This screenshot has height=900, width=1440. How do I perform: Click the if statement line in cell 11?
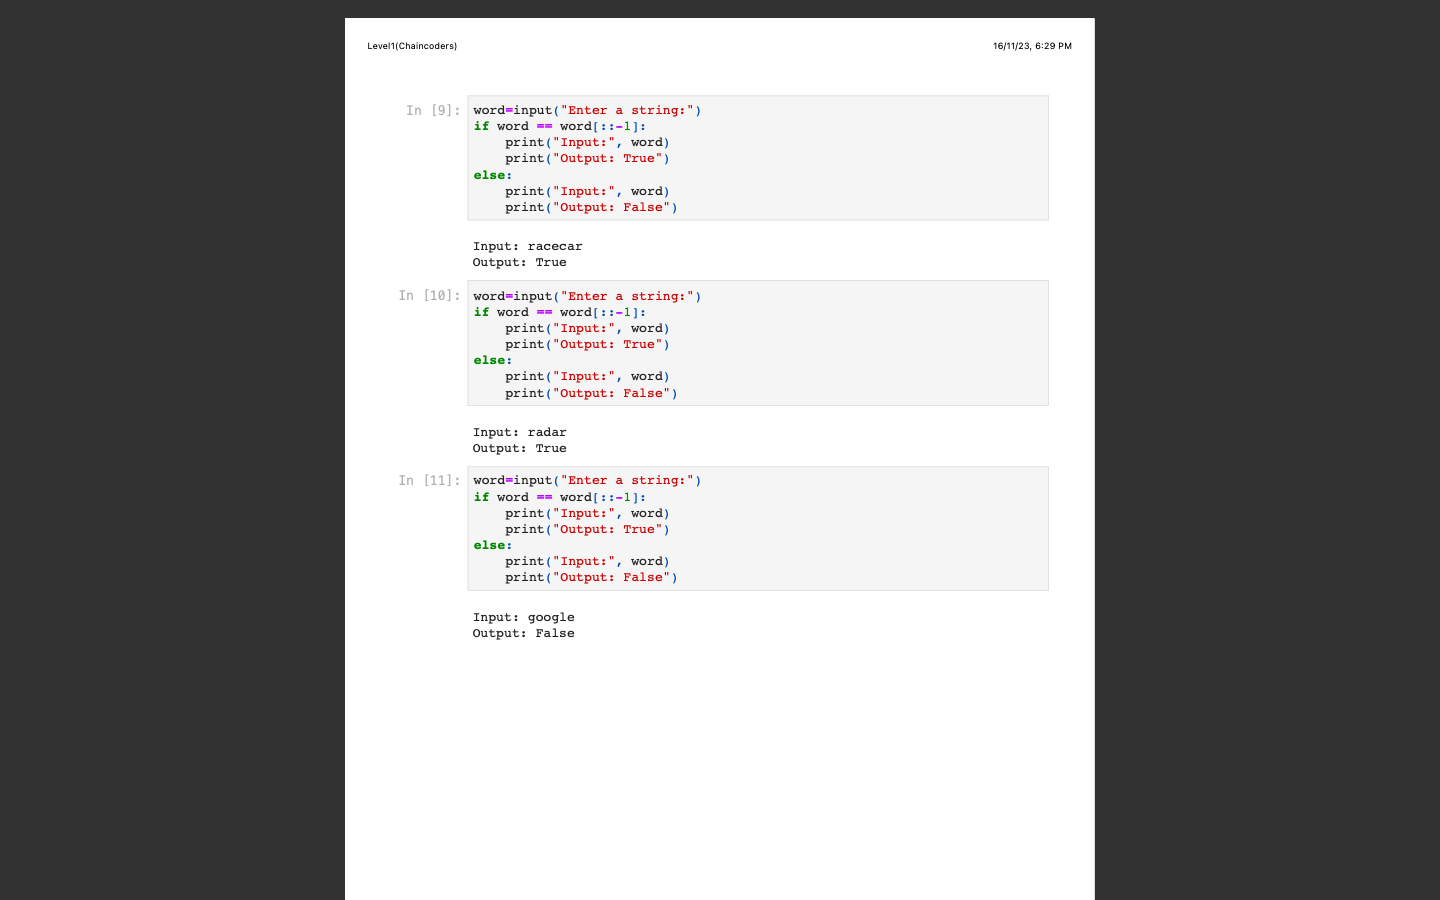pos(560,497)
